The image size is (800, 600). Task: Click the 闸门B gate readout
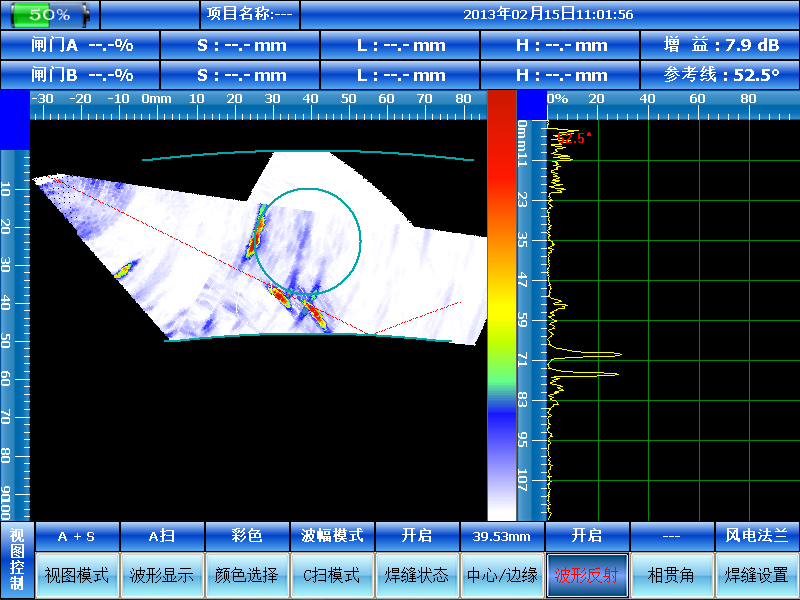pyautogui.click(x=80, y=75)
